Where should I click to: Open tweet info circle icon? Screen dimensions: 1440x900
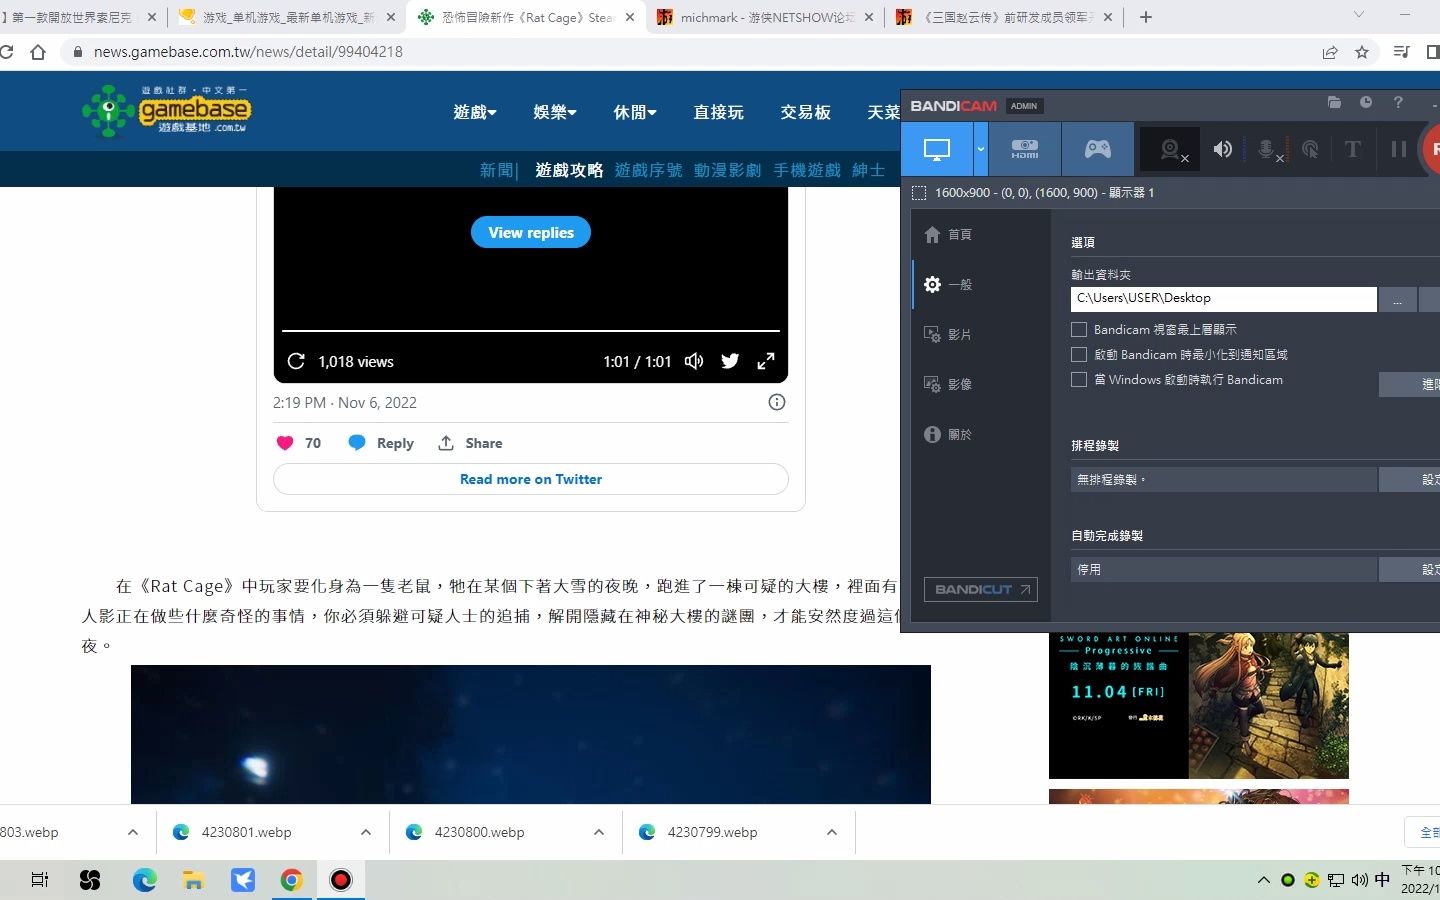[777, 402]
